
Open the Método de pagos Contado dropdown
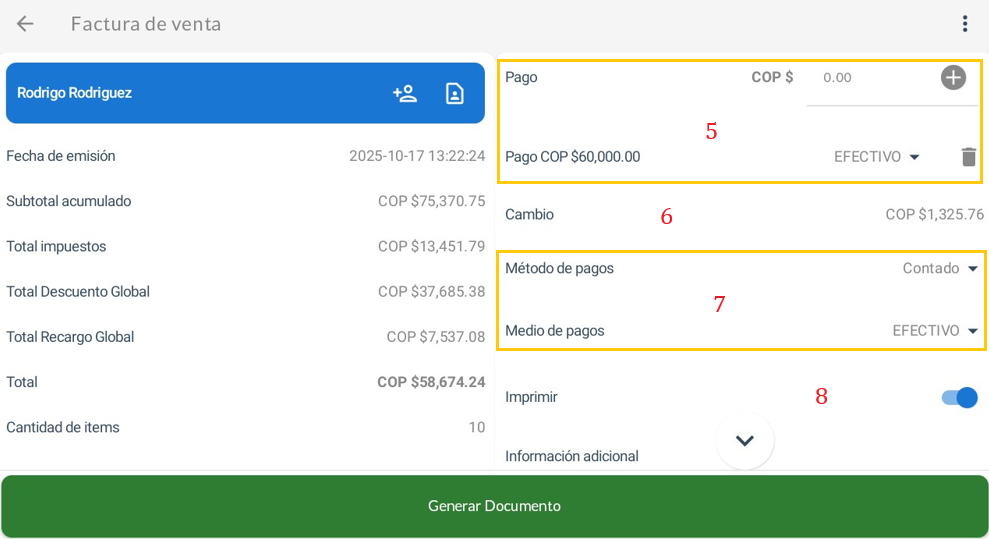(x=940, y=268)
